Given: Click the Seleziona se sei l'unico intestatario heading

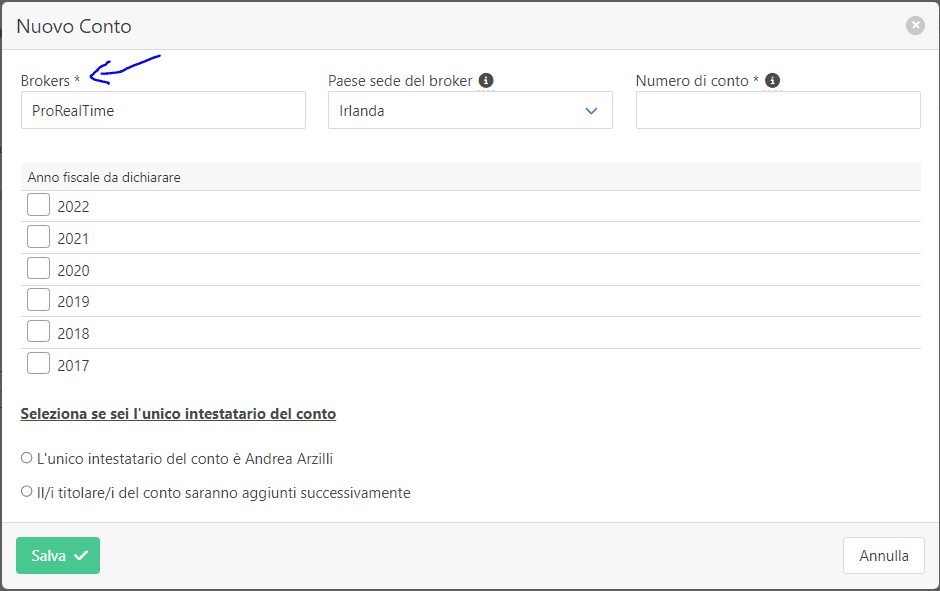Looking at the screenshot, I should (x=178, y=414).
